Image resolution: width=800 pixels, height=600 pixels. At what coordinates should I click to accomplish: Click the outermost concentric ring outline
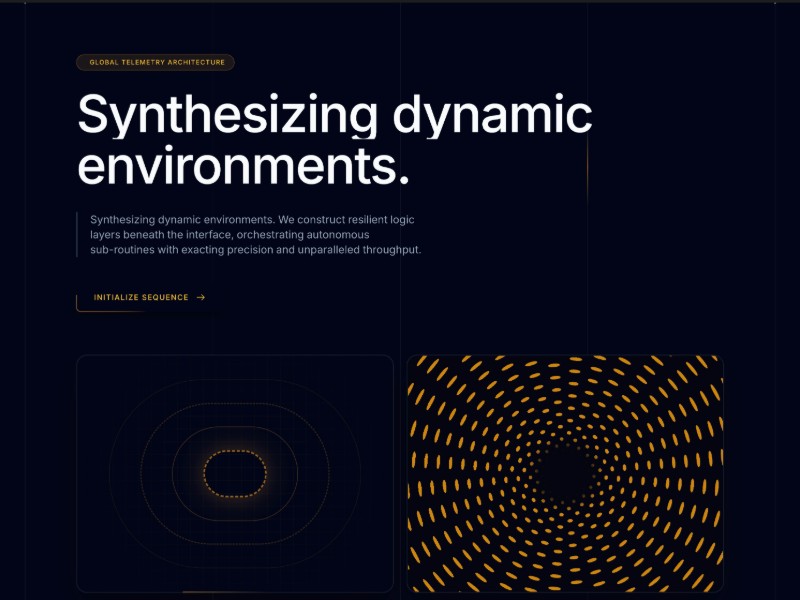click(x=235, y=381)
